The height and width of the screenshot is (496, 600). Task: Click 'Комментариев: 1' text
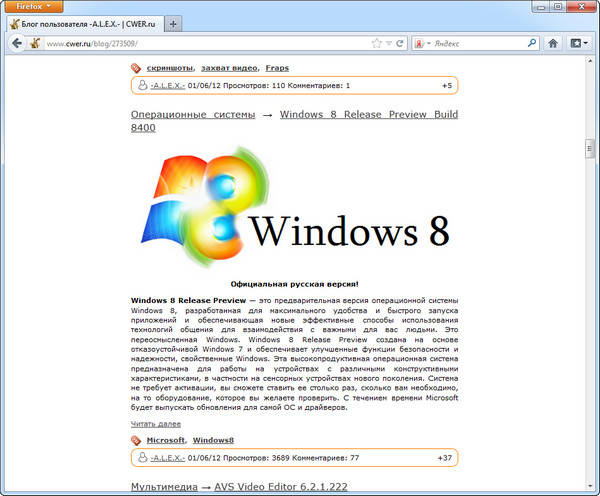[x=319, y=86]
